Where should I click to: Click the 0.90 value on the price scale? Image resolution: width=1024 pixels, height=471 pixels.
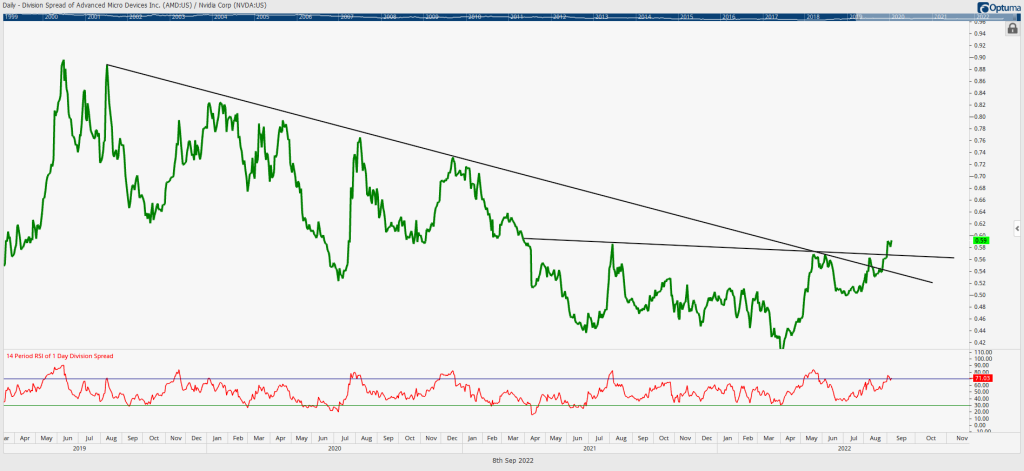coord(978,57)
